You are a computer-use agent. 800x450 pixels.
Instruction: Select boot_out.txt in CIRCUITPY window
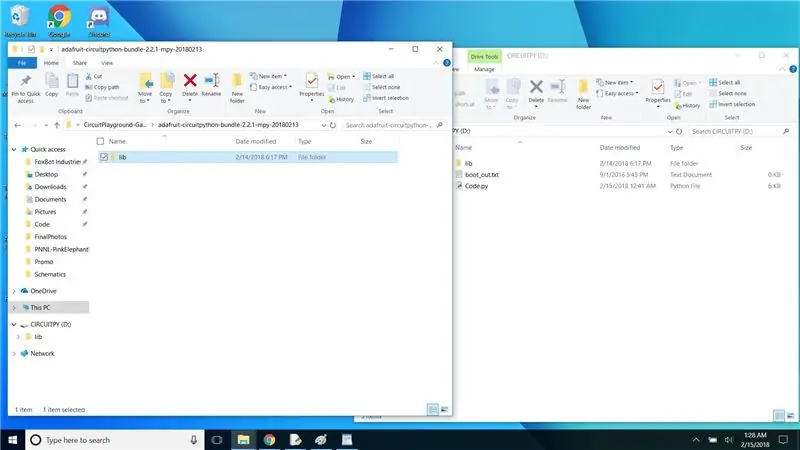coord(482,174)
